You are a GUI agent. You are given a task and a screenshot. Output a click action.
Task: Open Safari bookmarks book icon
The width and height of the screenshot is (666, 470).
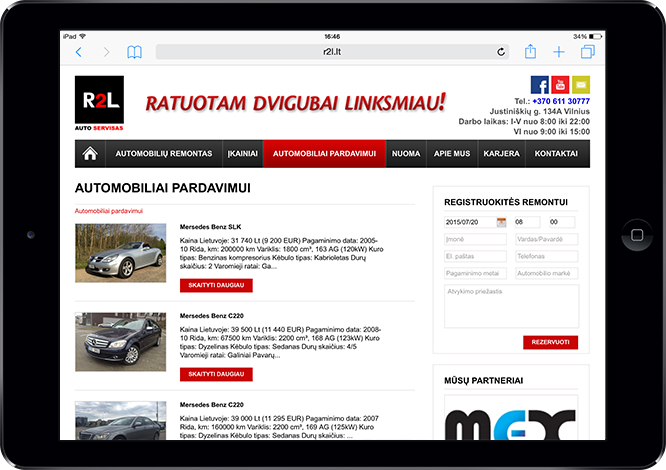pos(135,52)
